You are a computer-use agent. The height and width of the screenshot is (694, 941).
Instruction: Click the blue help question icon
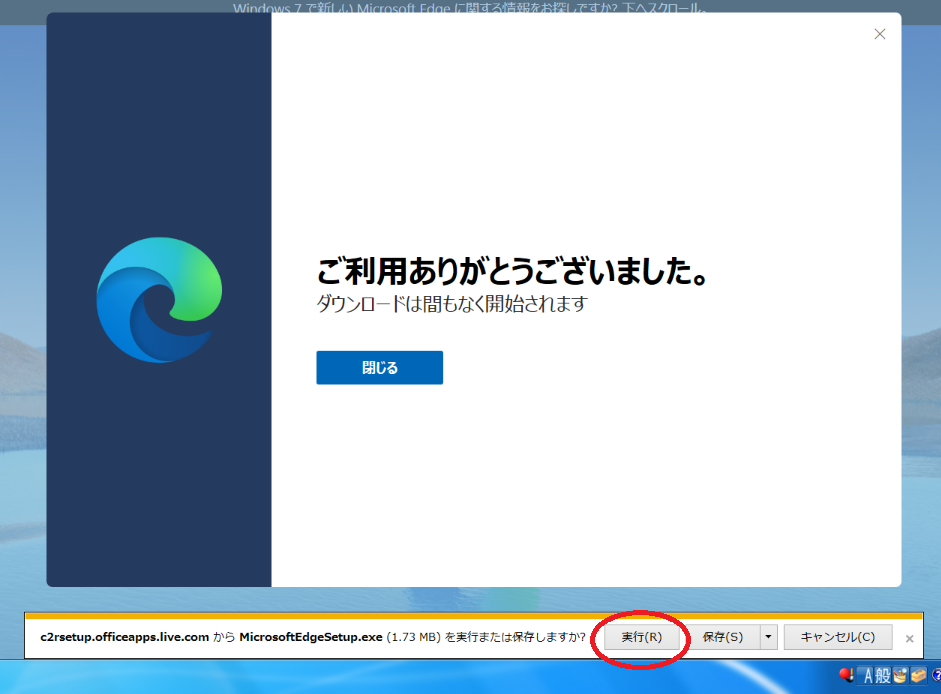tap(936, 676)
